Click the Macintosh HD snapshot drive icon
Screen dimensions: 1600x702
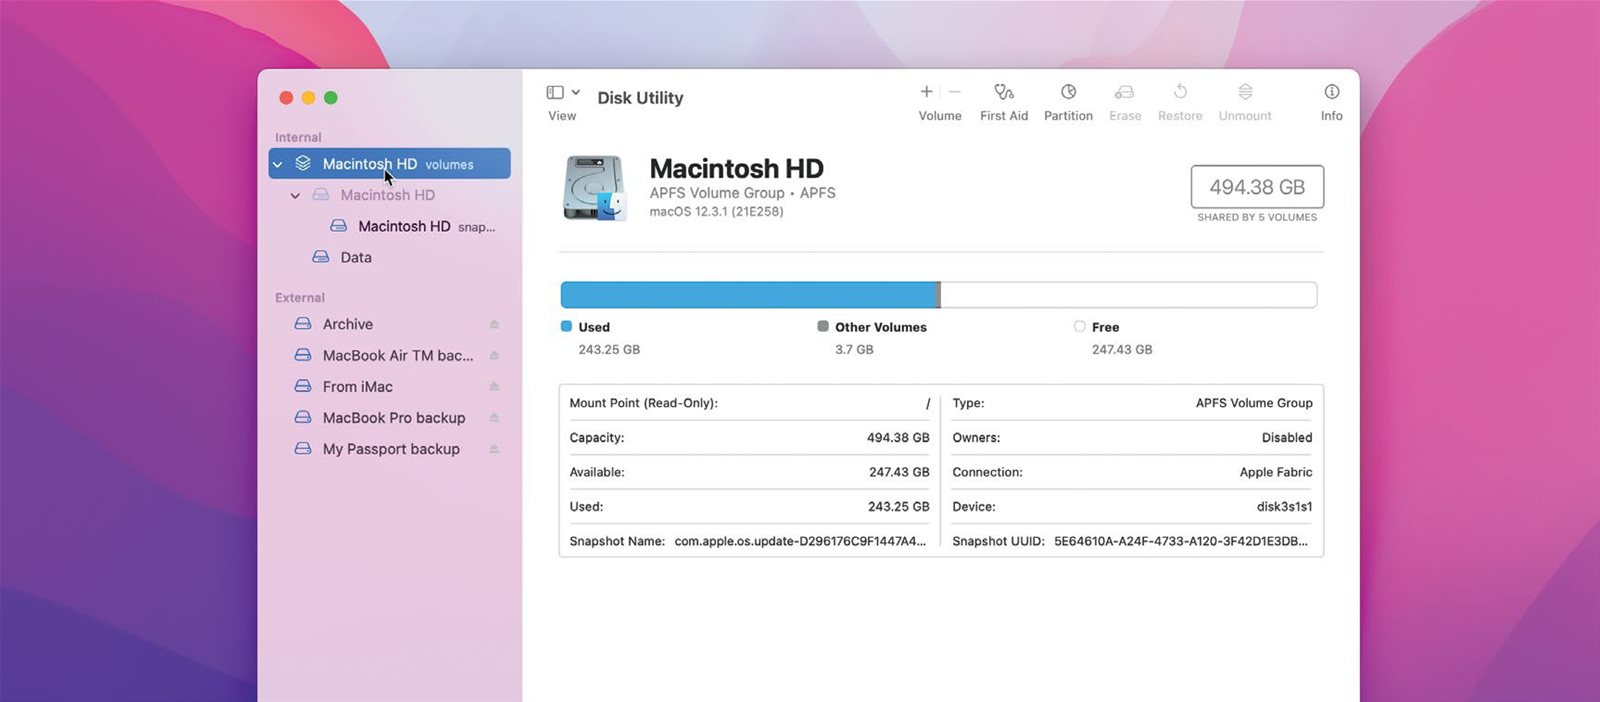[x=339, y=226]
